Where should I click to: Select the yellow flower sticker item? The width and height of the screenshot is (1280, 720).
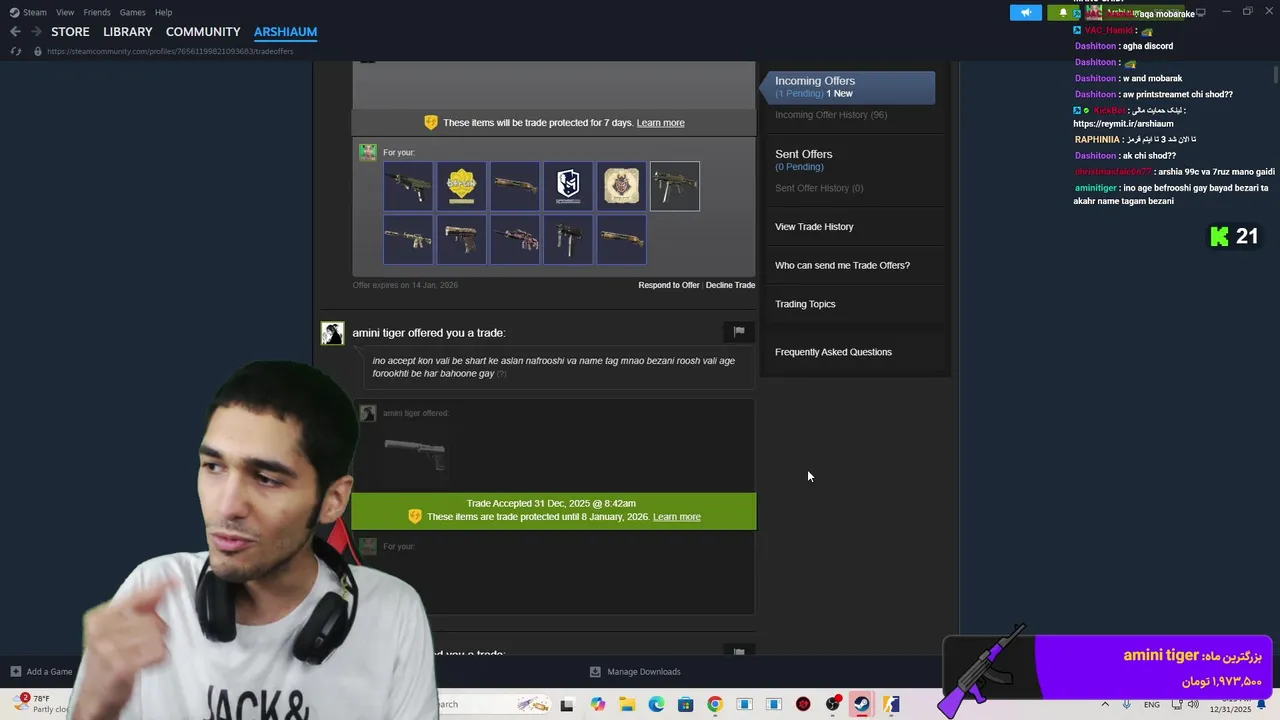tap(461, 186)
